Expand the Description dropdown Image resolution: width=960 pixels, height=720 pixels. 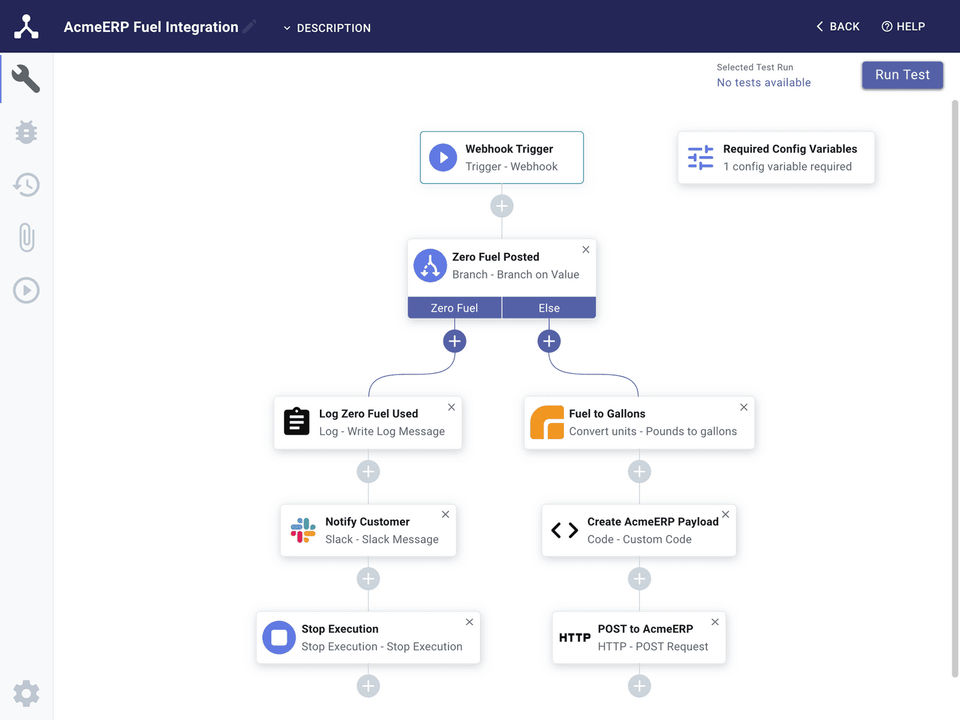pos(327,28)
